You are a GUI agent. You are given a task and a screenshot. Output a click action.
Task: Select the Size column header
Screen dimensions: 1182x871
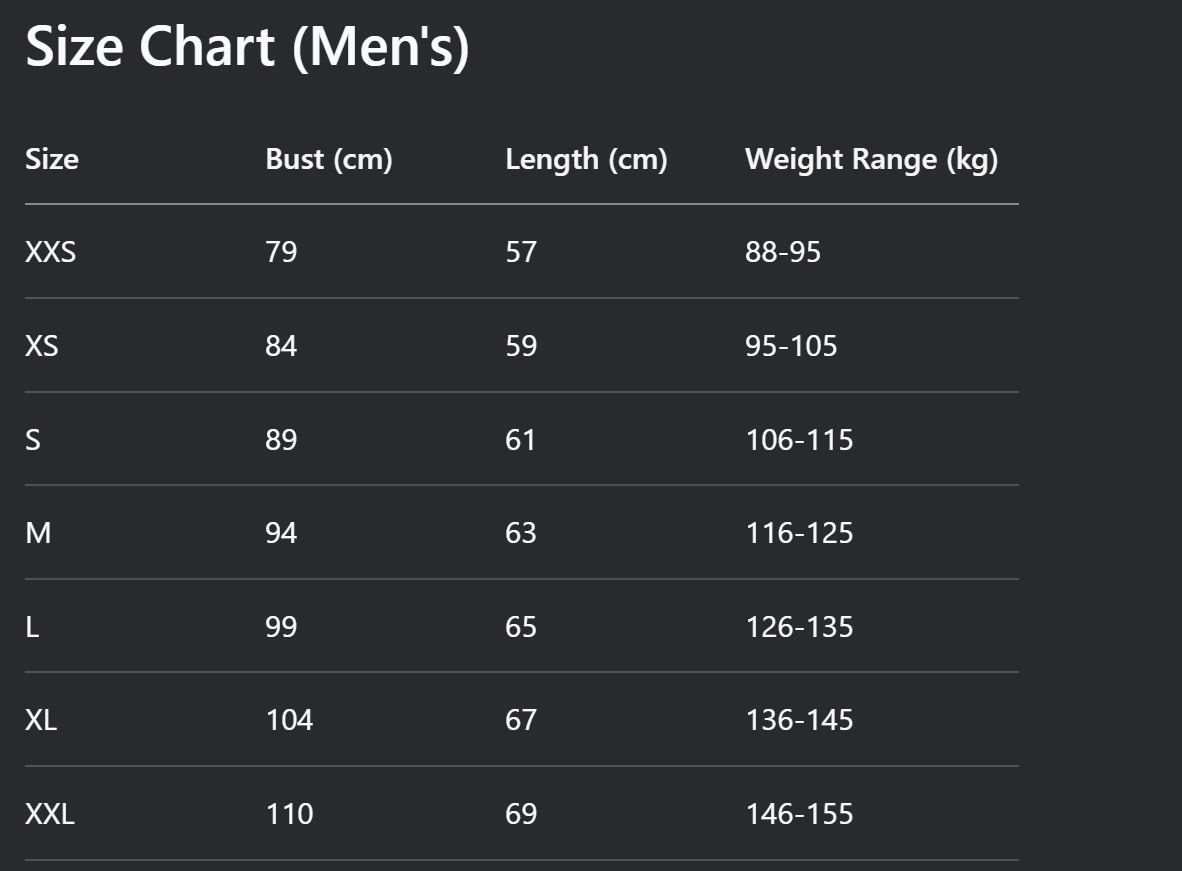pyautogui.click(x=52, y=159)
